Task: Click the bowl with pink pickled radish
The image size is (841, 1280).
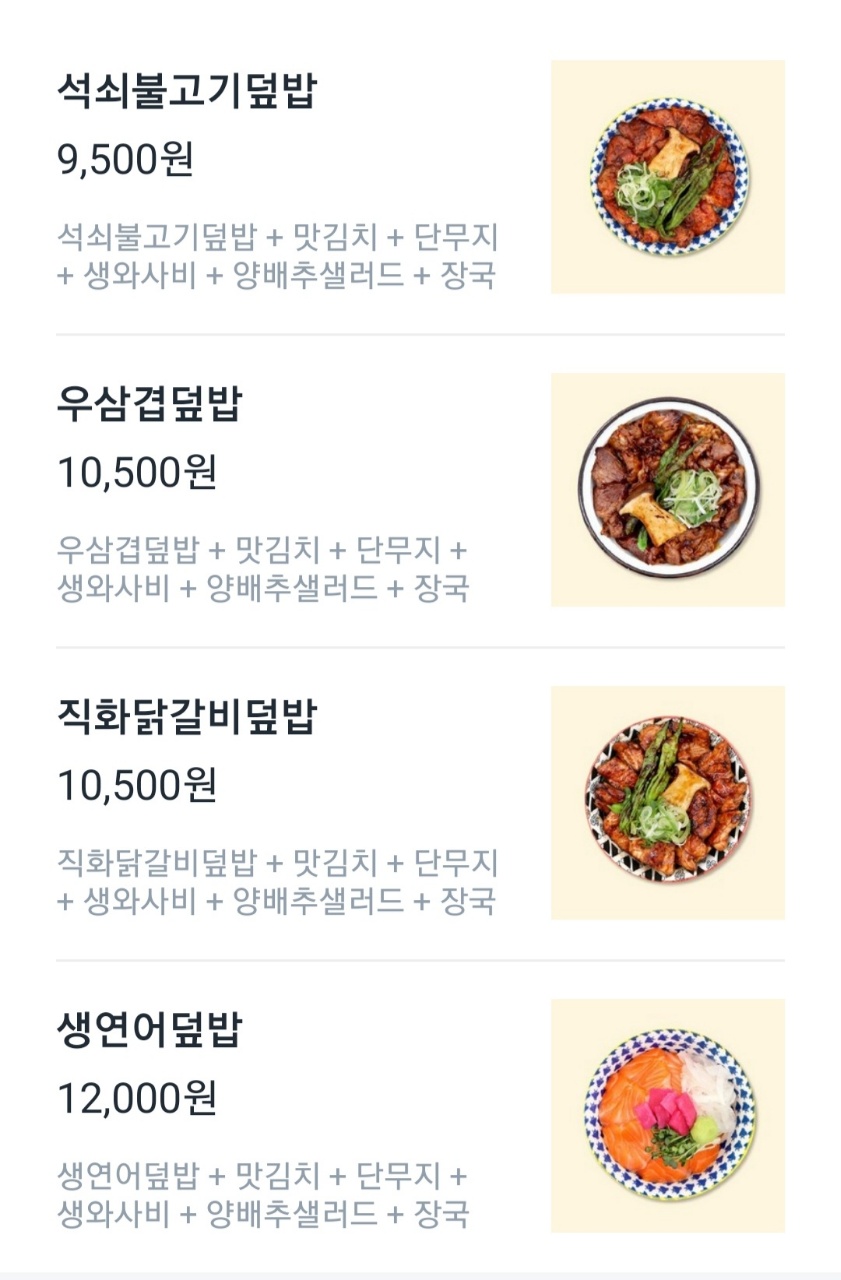Action: click(669, 1115)
